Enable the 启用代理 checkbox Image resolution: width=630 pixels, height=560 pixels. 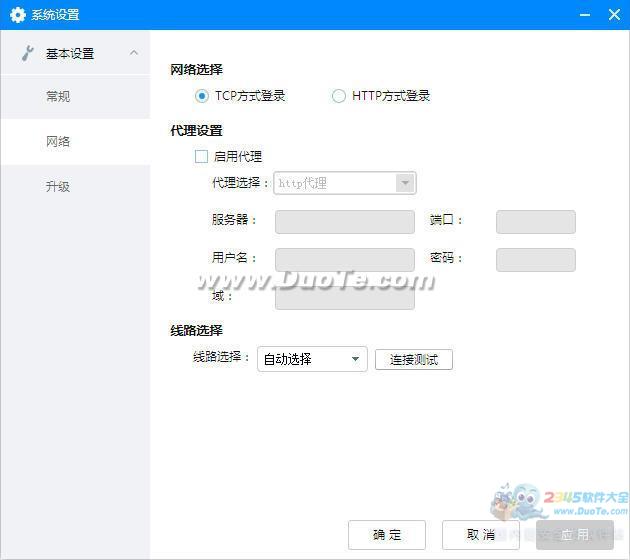point(201,156)
